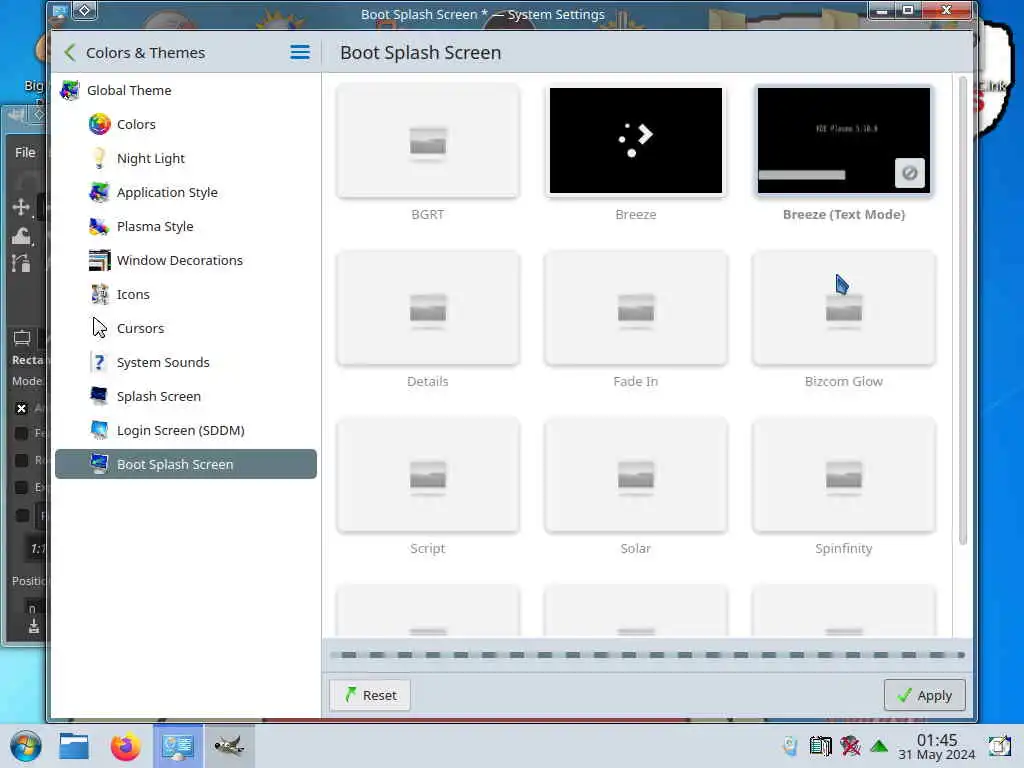Click the window menu icon in title bar
This screenshot has width=1024, height=768.
(59, 10)
